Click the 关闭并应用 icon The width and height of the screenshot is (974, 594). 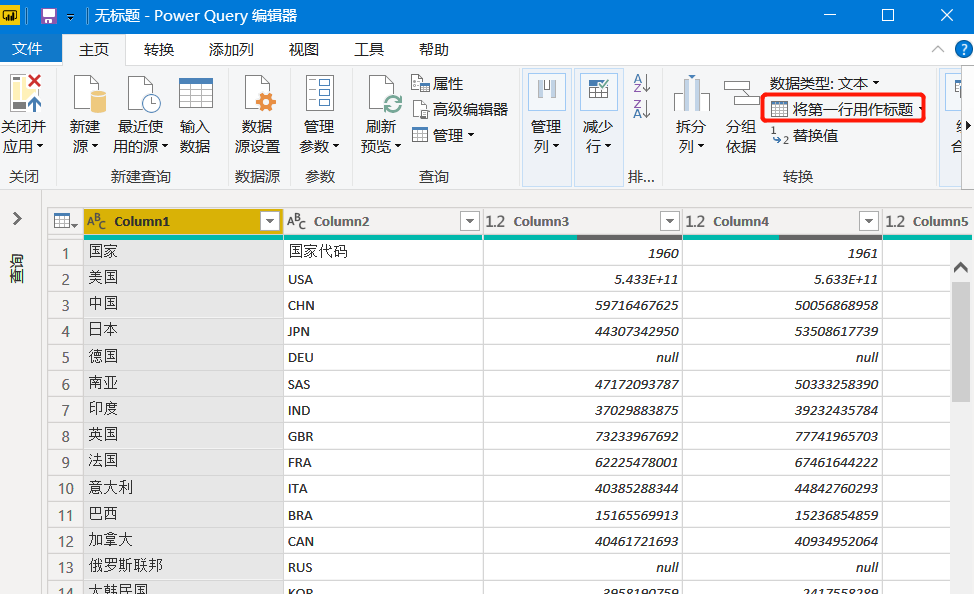pyautogui.click(x=25, y=93)
